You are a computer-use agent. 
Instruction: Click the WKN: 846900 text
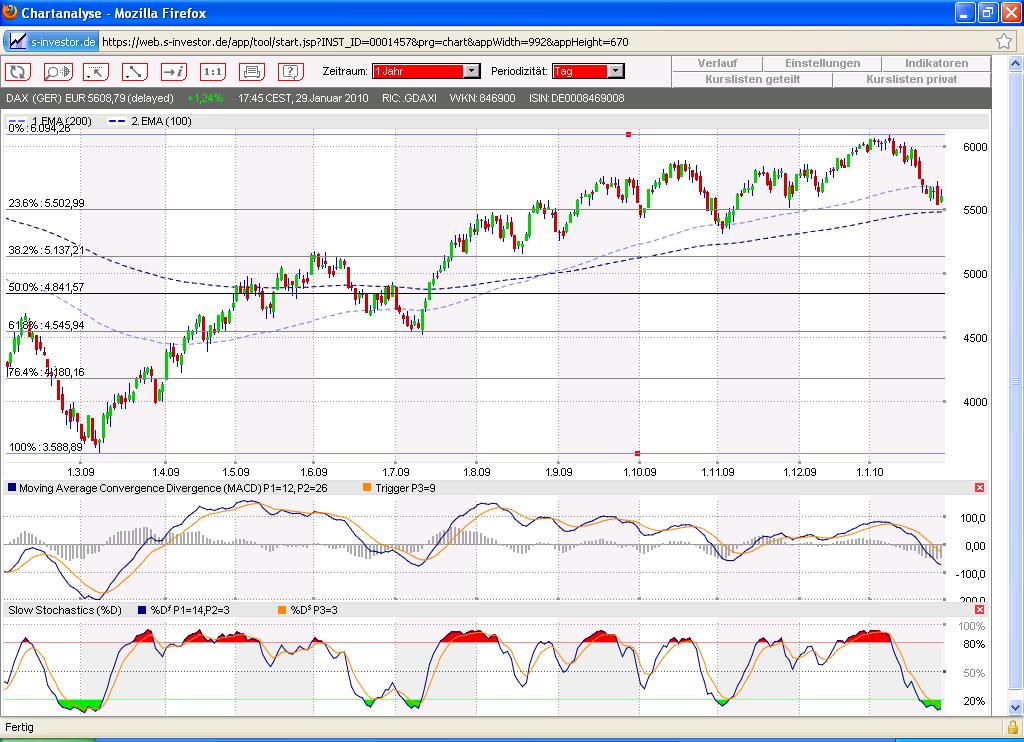tap(483, 98)
